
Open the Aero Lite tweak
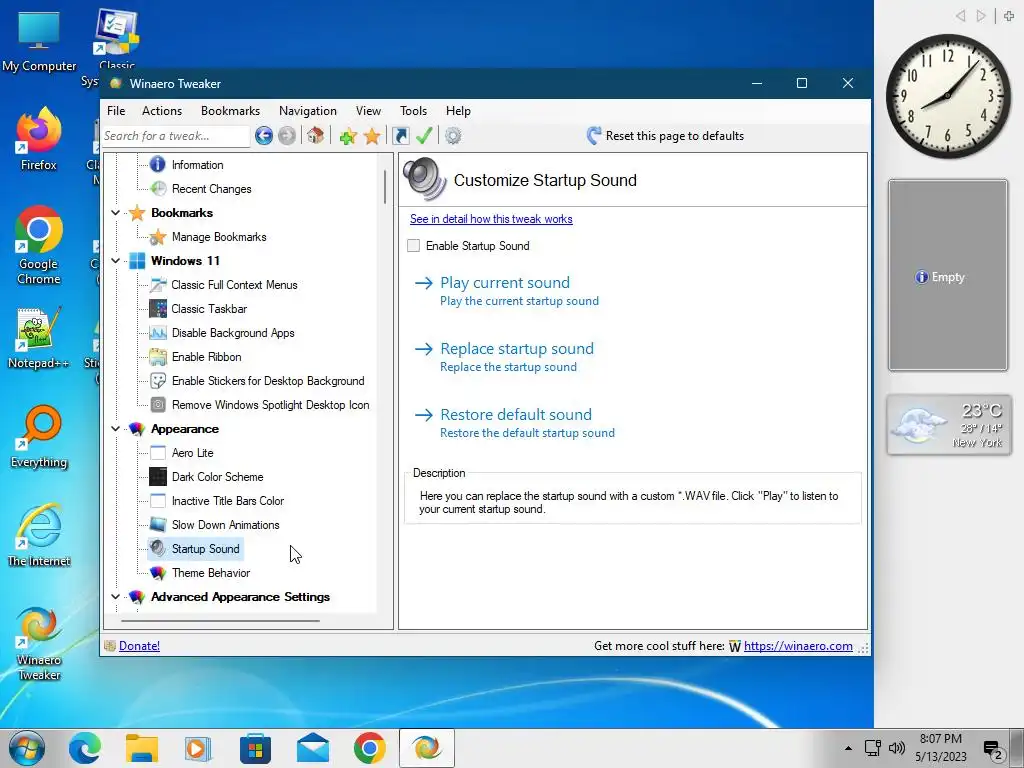[192, 453]
